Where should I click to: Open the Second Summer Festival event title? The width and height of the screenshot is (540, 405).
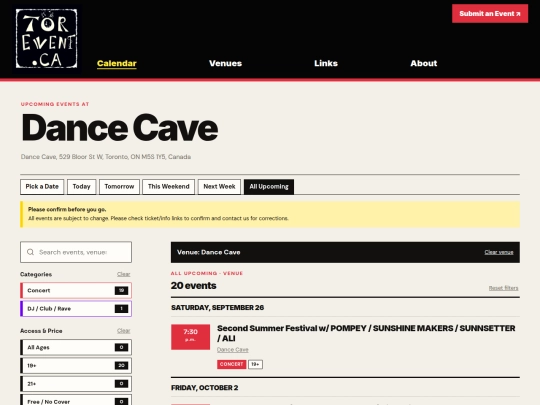(366, 333)
